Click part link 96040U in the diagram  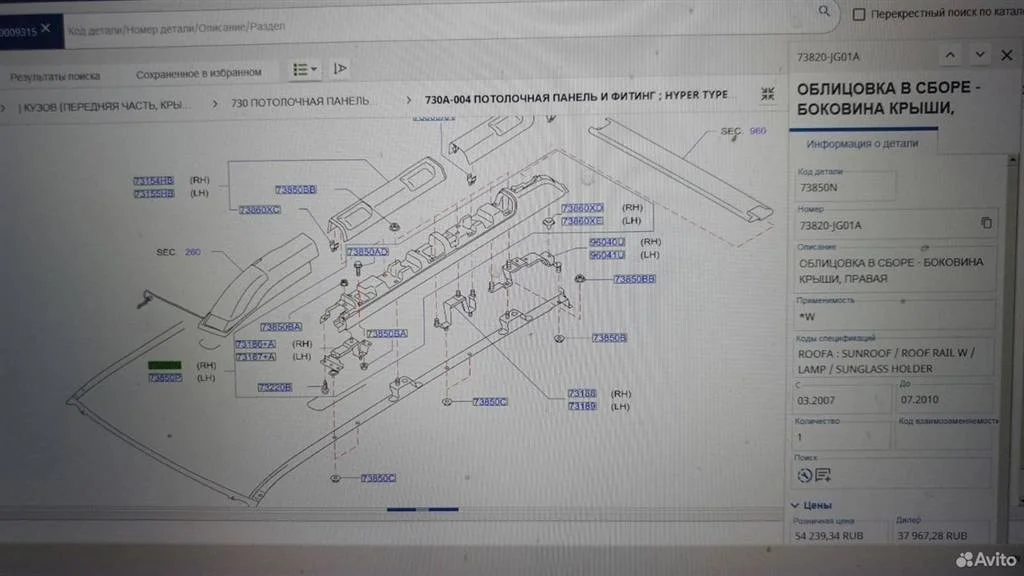point(607,242)
